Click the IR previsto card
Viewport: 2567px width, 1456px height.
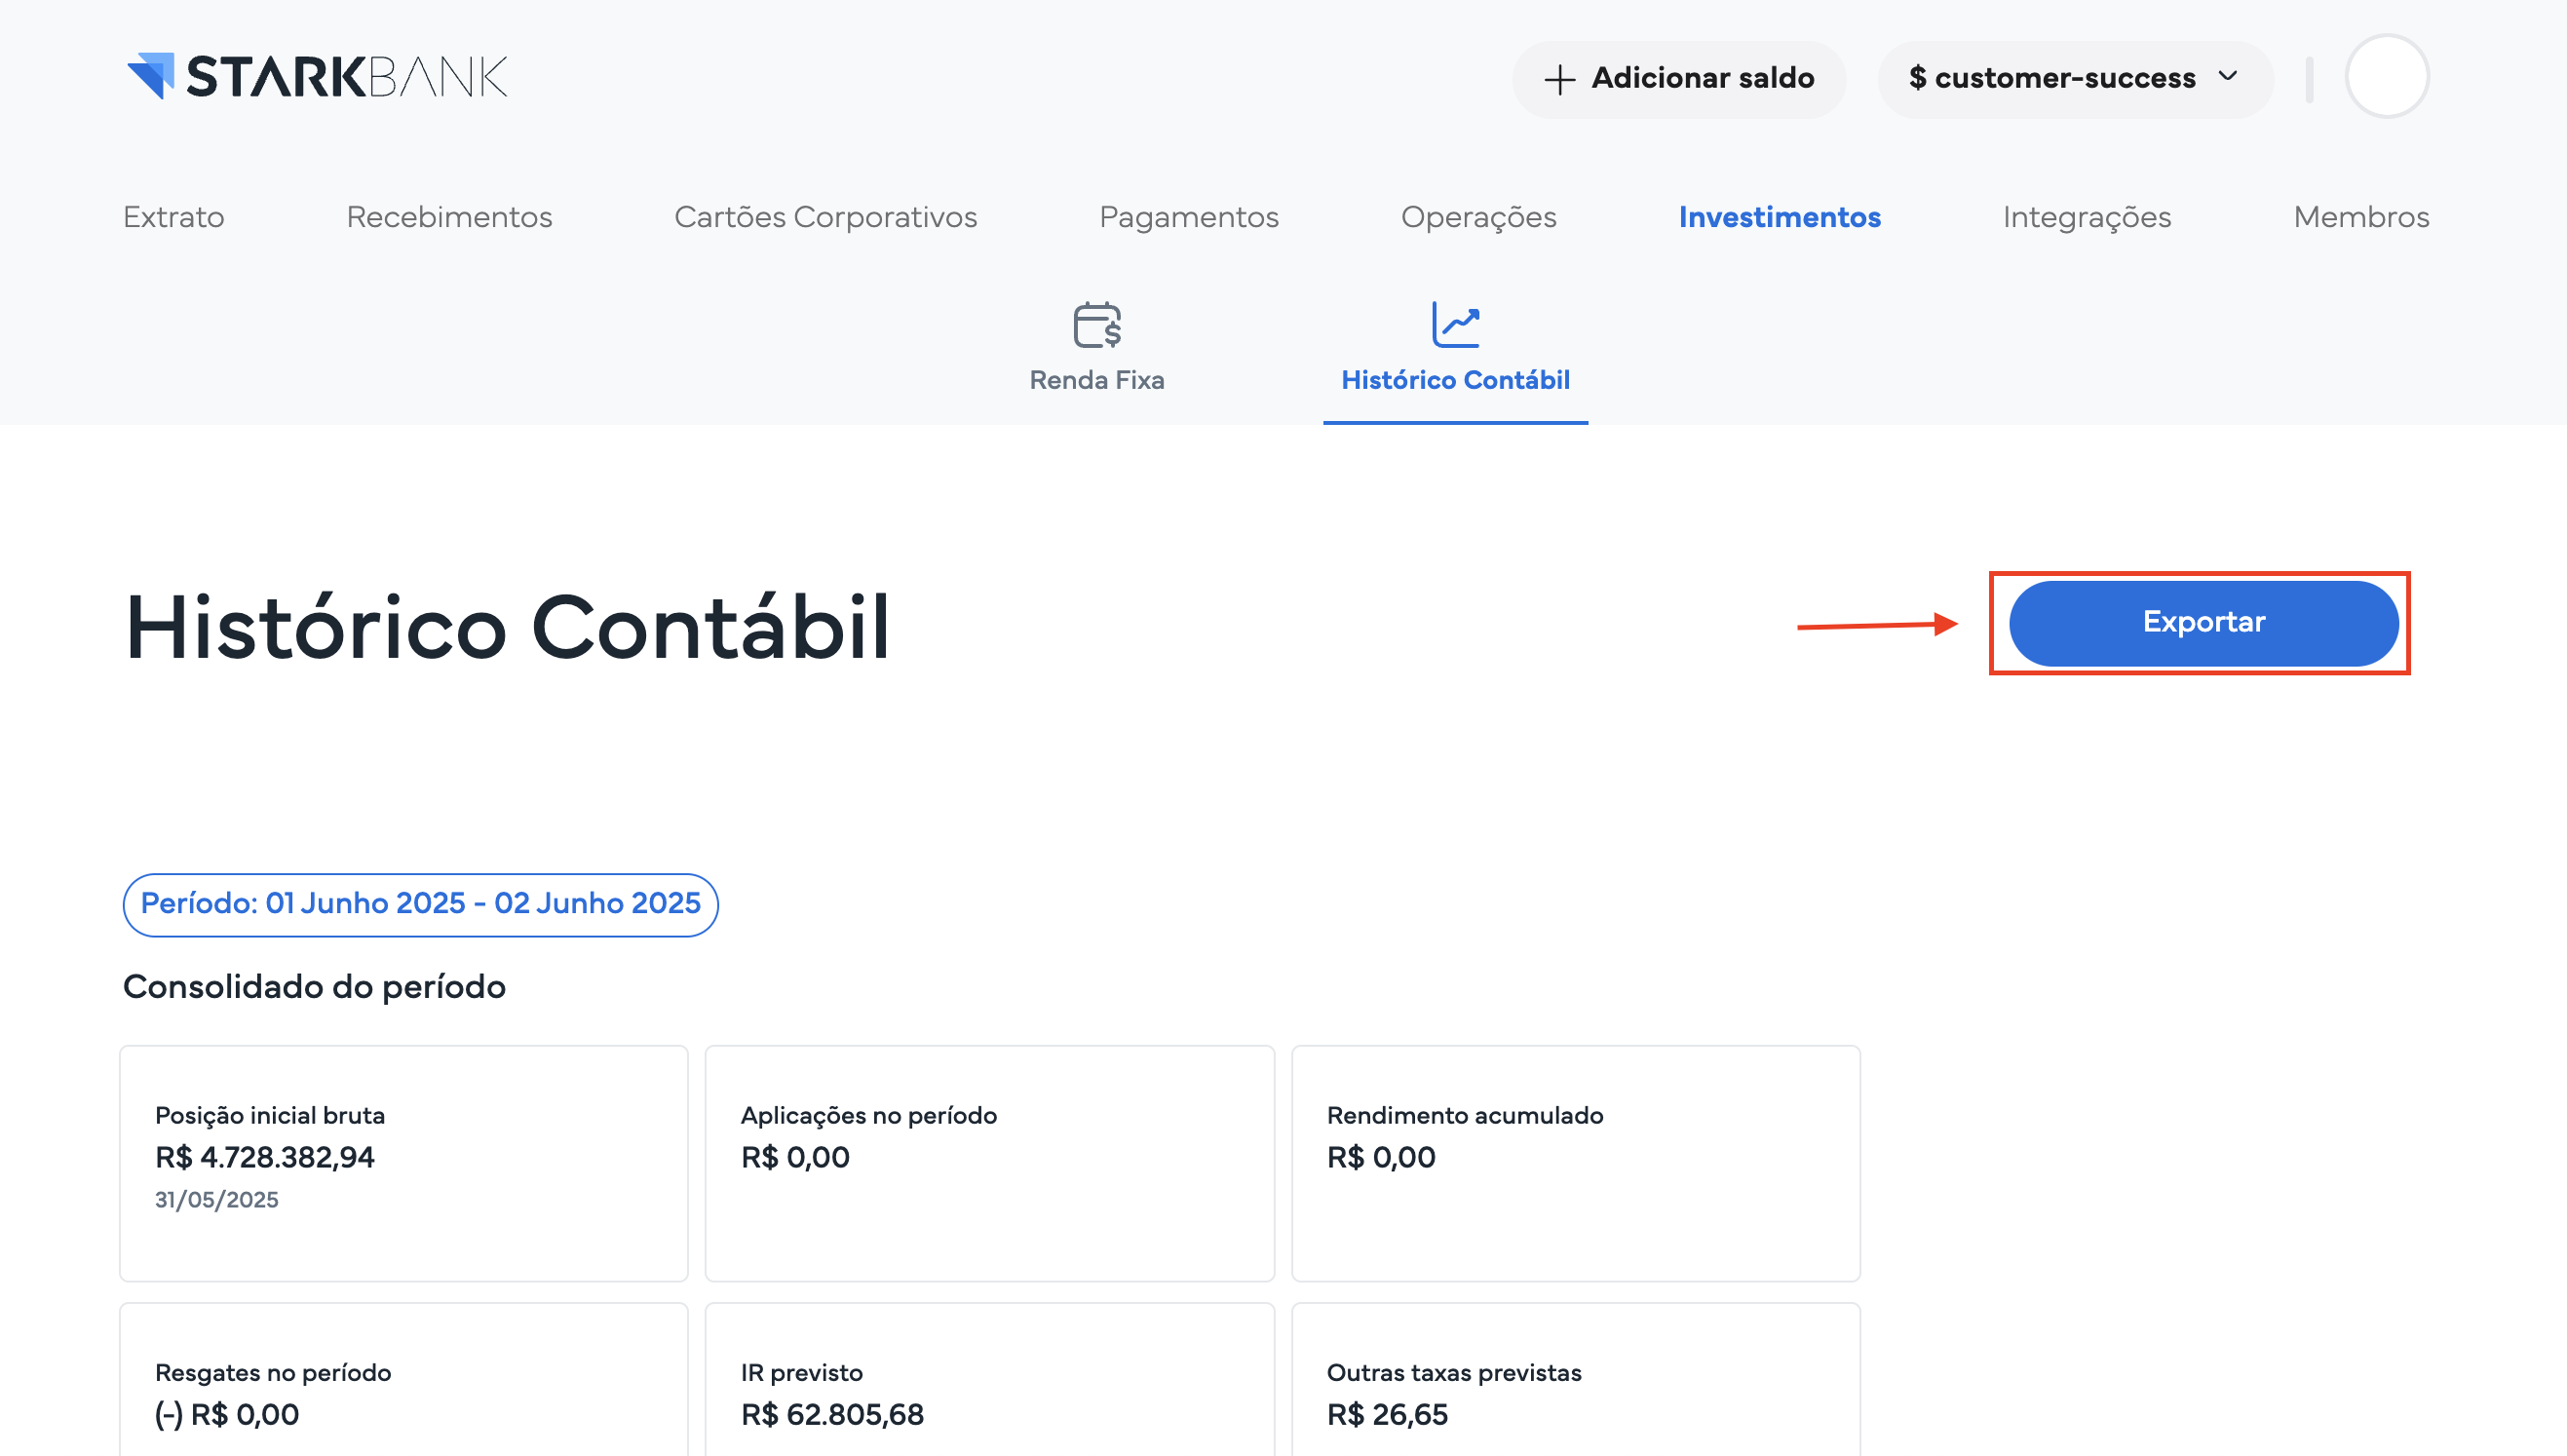pos(989,1380)
